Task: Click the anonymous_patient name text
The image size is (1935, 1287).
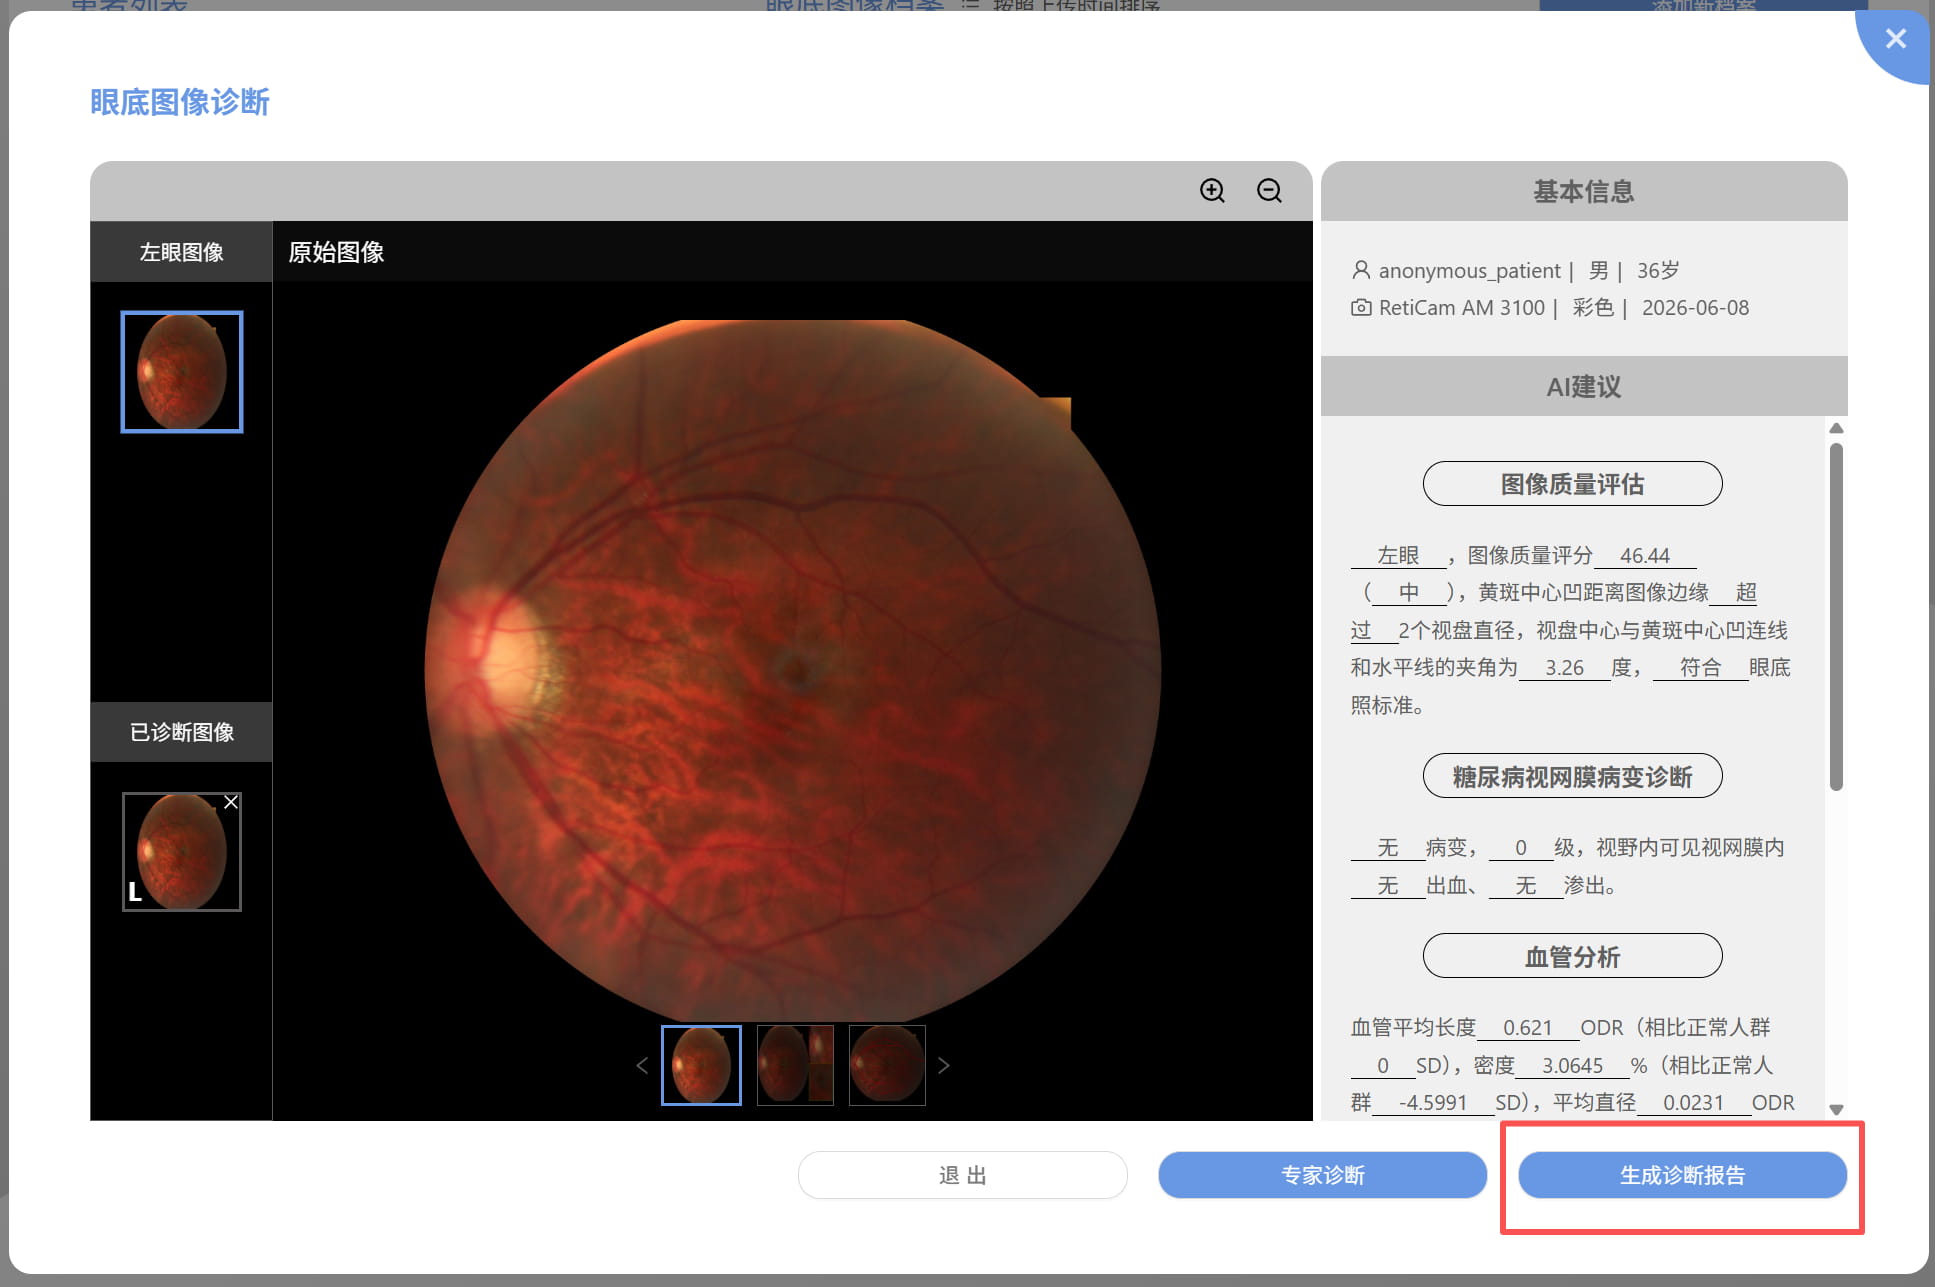Action: (x=1469, y=271)
